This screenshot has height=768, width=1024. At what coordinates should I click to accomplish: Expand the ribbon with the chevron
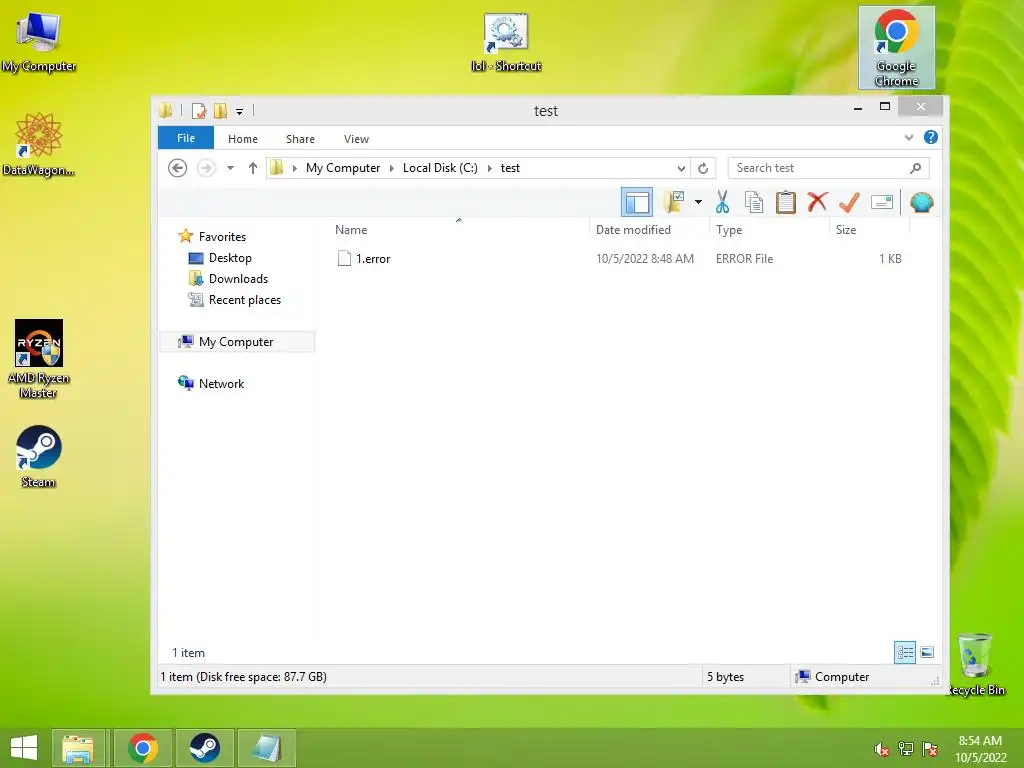pyautogui.click(x=908, y=138)
